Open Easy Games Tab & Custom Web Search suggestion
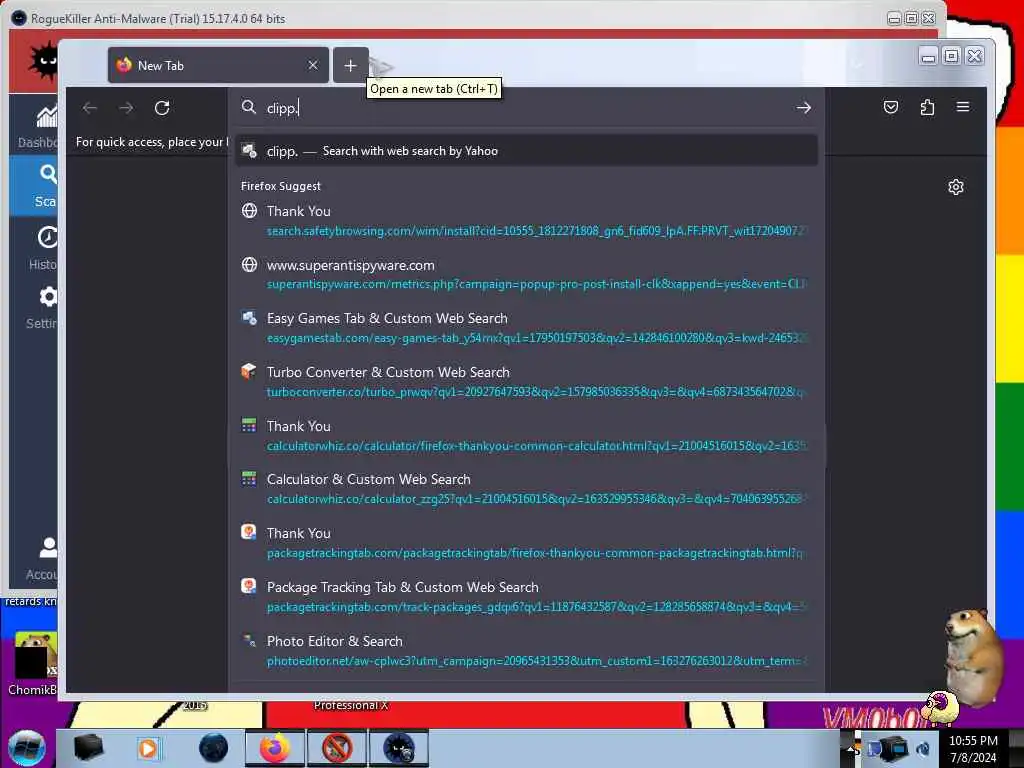The height and width of the screenshot is (768, 1024). click(x=526, y=328)
